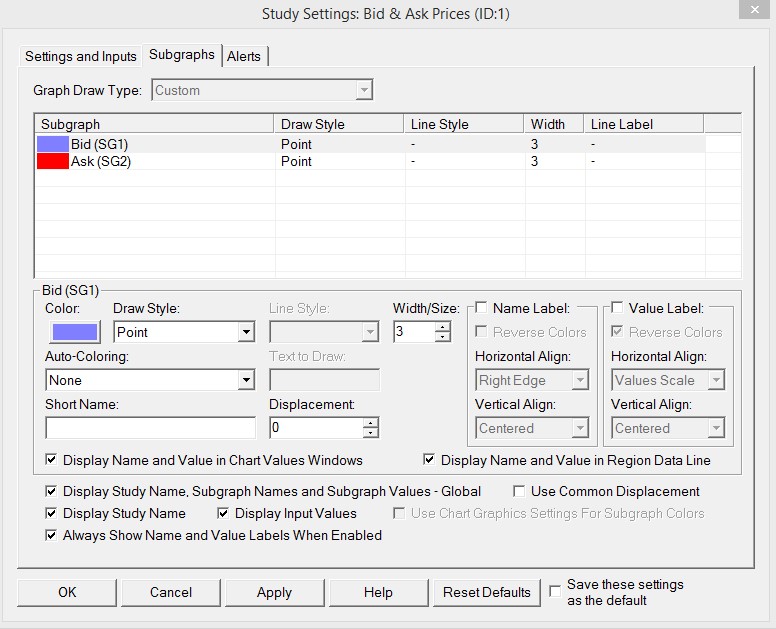Increase Width/Size with up arrow
This screenshot has height=629, width=776.
[443, 326]
